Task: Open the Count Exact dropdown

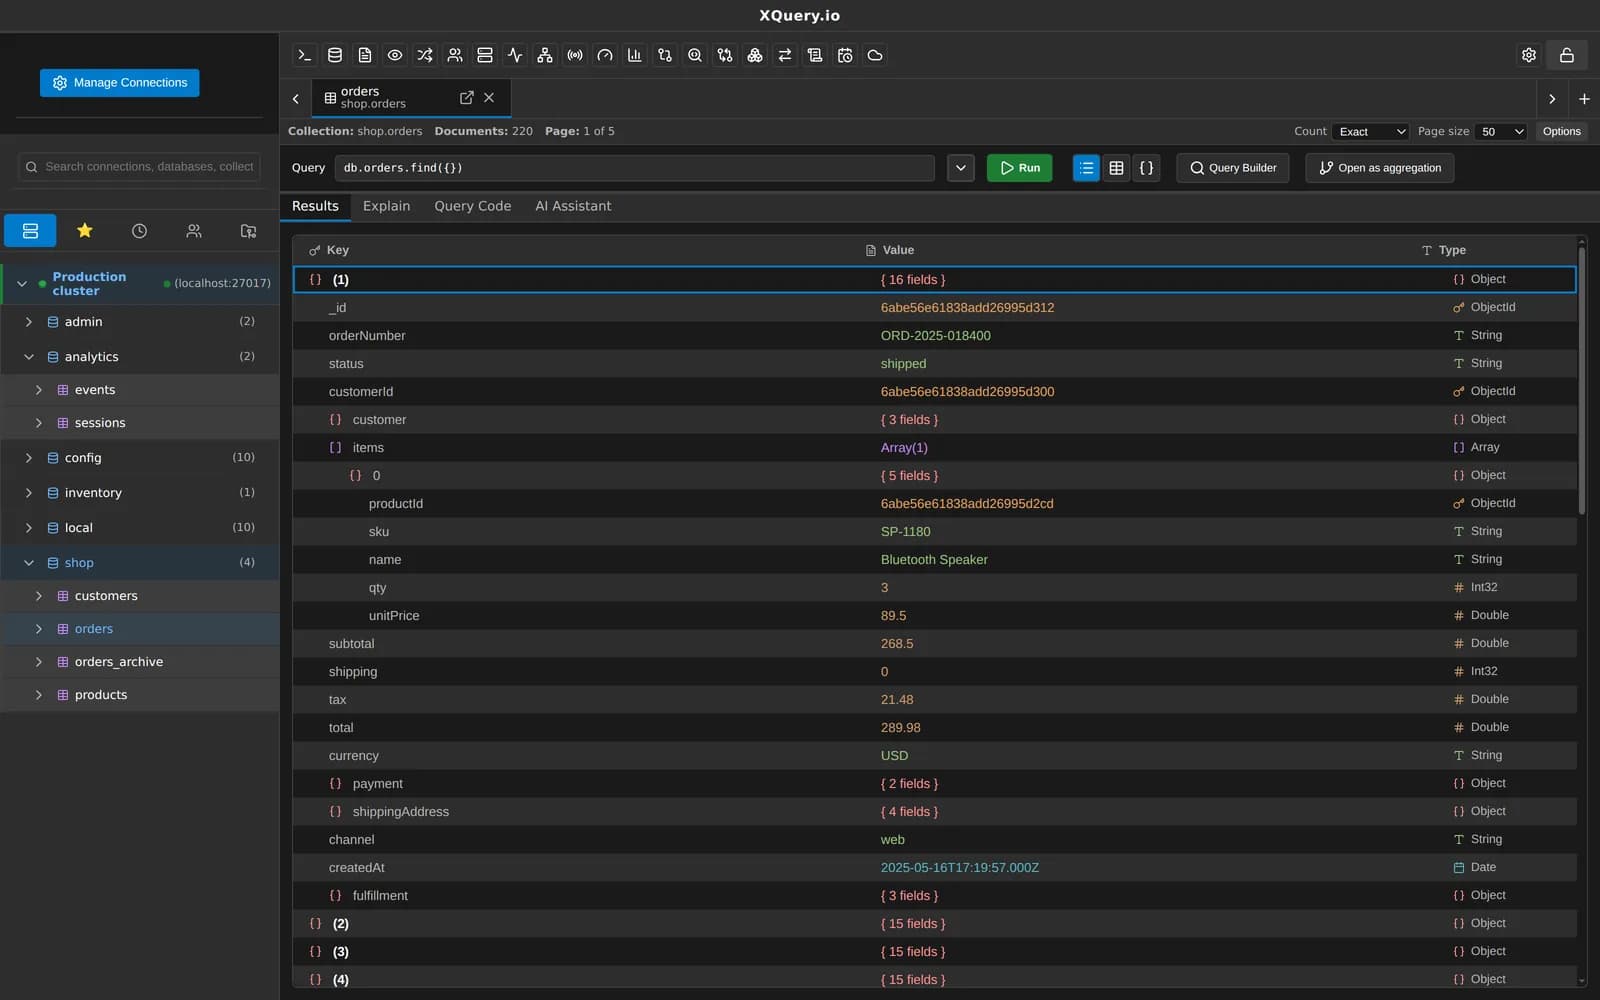Action: click(1372, 132)
